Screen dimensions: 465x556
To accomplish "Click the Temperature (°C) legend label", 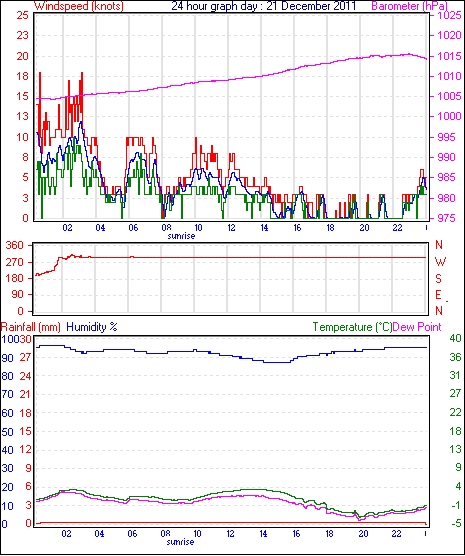I will pos(351,327).
